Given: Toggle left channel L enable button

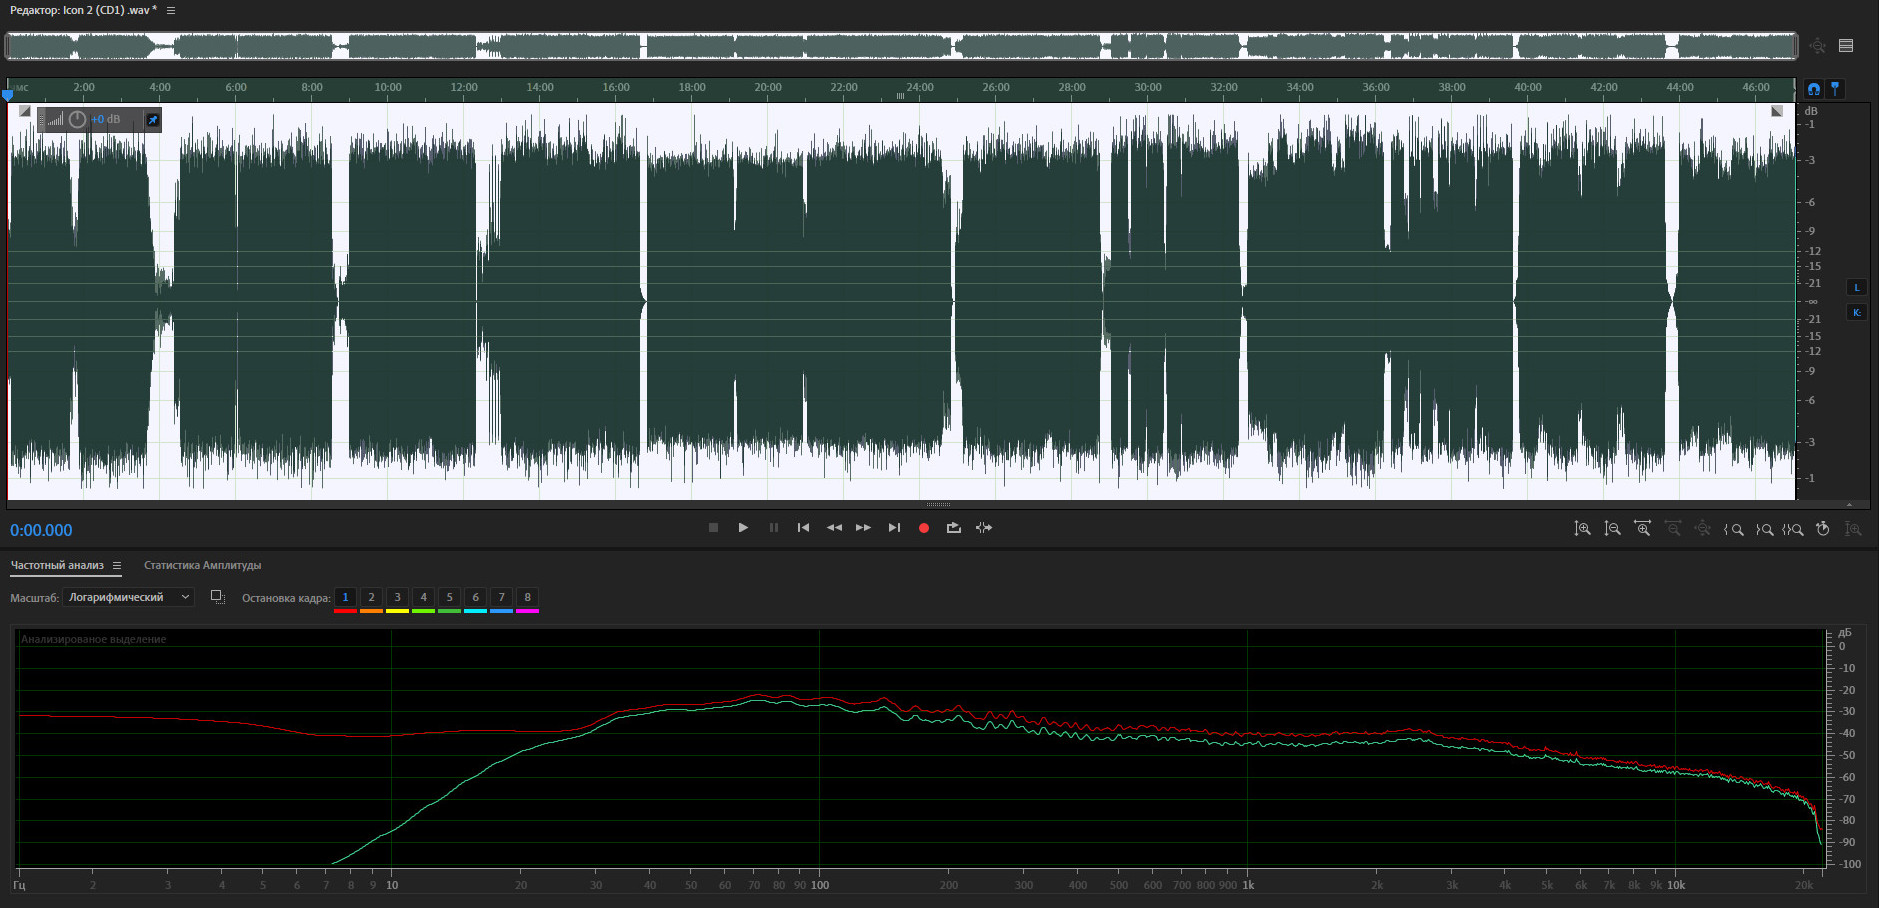Looking at the screenshot, I should click(x=1857, y=288).
